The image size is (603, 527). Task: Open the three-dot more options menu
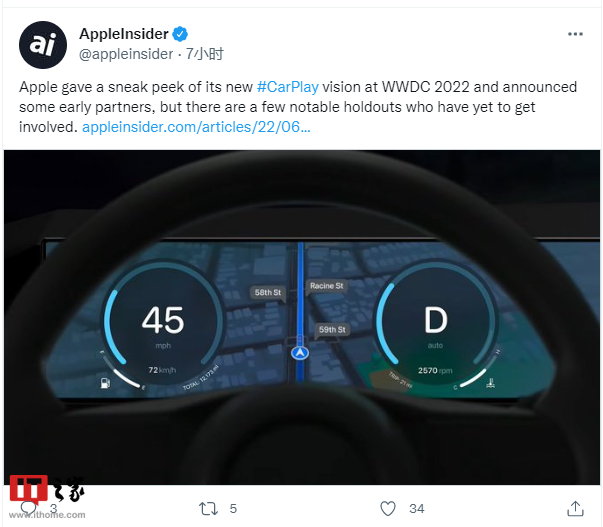point(575,34)
